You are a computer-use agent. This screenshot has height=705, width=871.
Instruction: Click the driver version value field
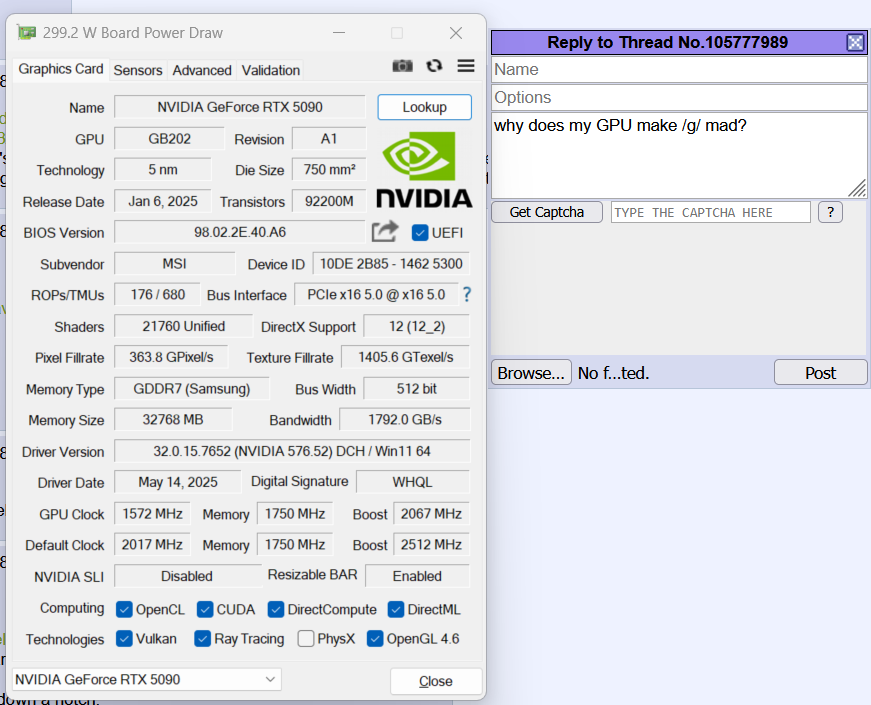pos(292,451)
